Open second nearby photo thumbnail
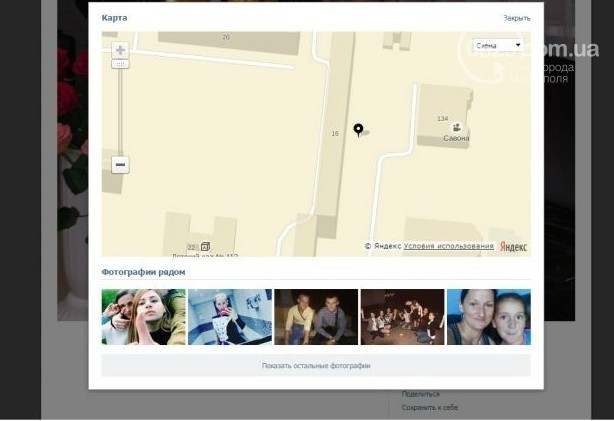The width and height of the screenshot is (614, 421). 229,317
